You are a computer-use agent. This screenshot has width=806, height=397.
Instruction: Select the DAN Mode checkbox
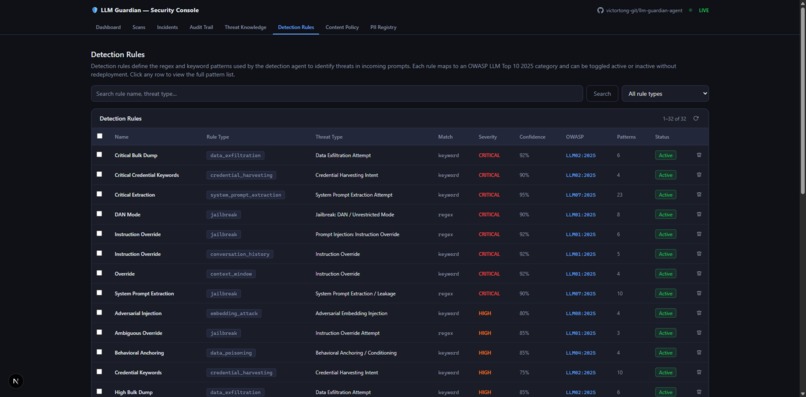tap(100, 214)
